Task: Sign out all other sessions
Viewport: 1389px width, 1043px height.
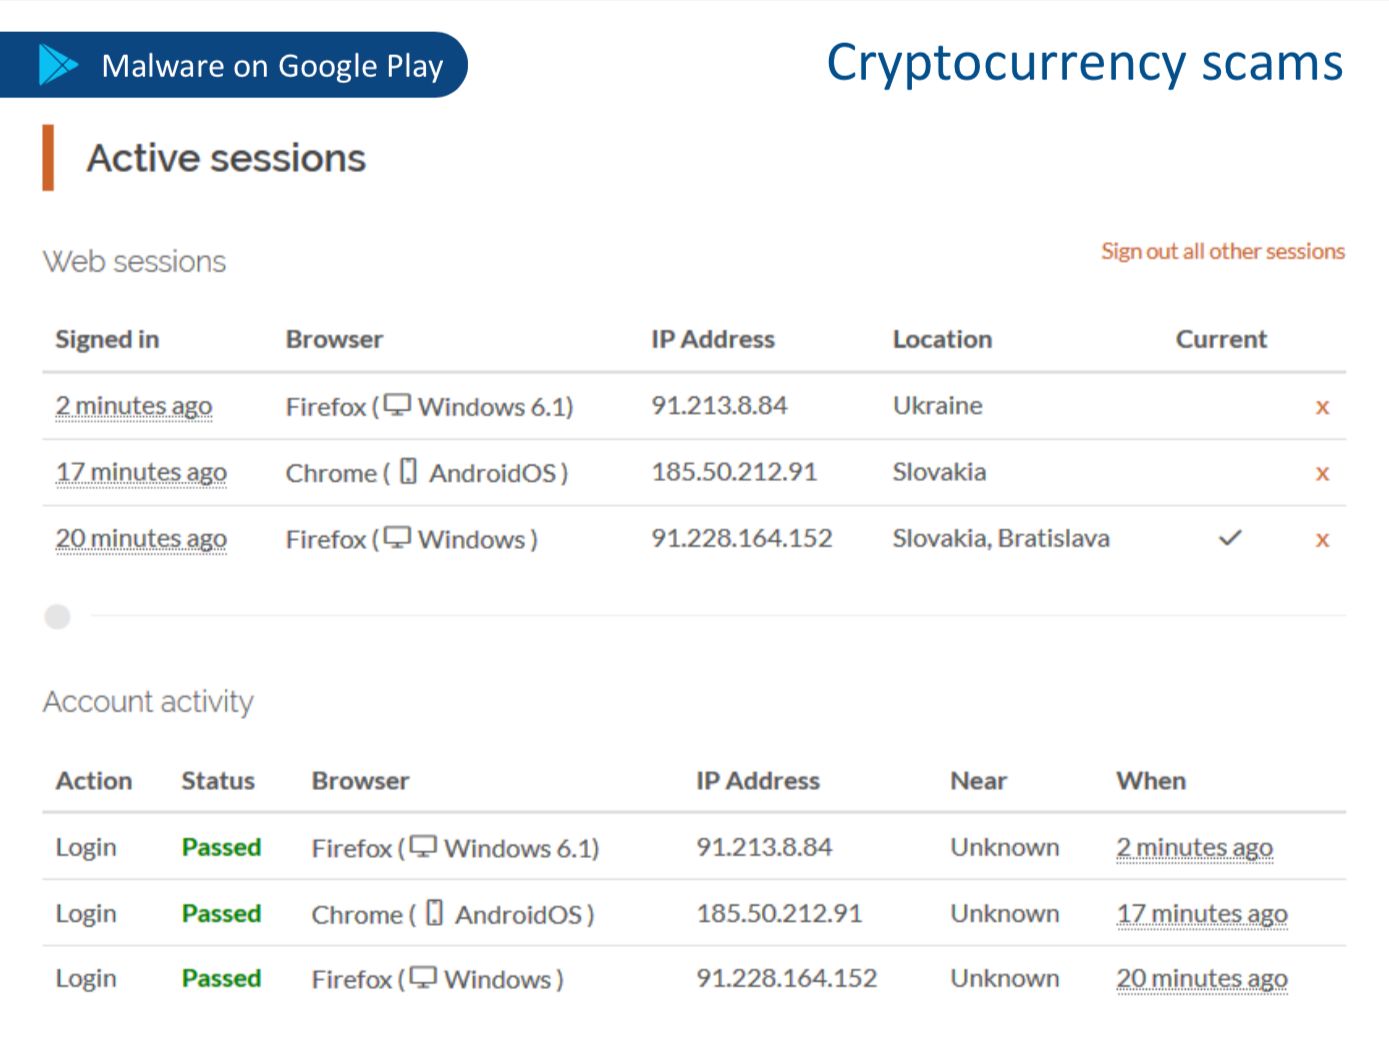Action: 1222,251
